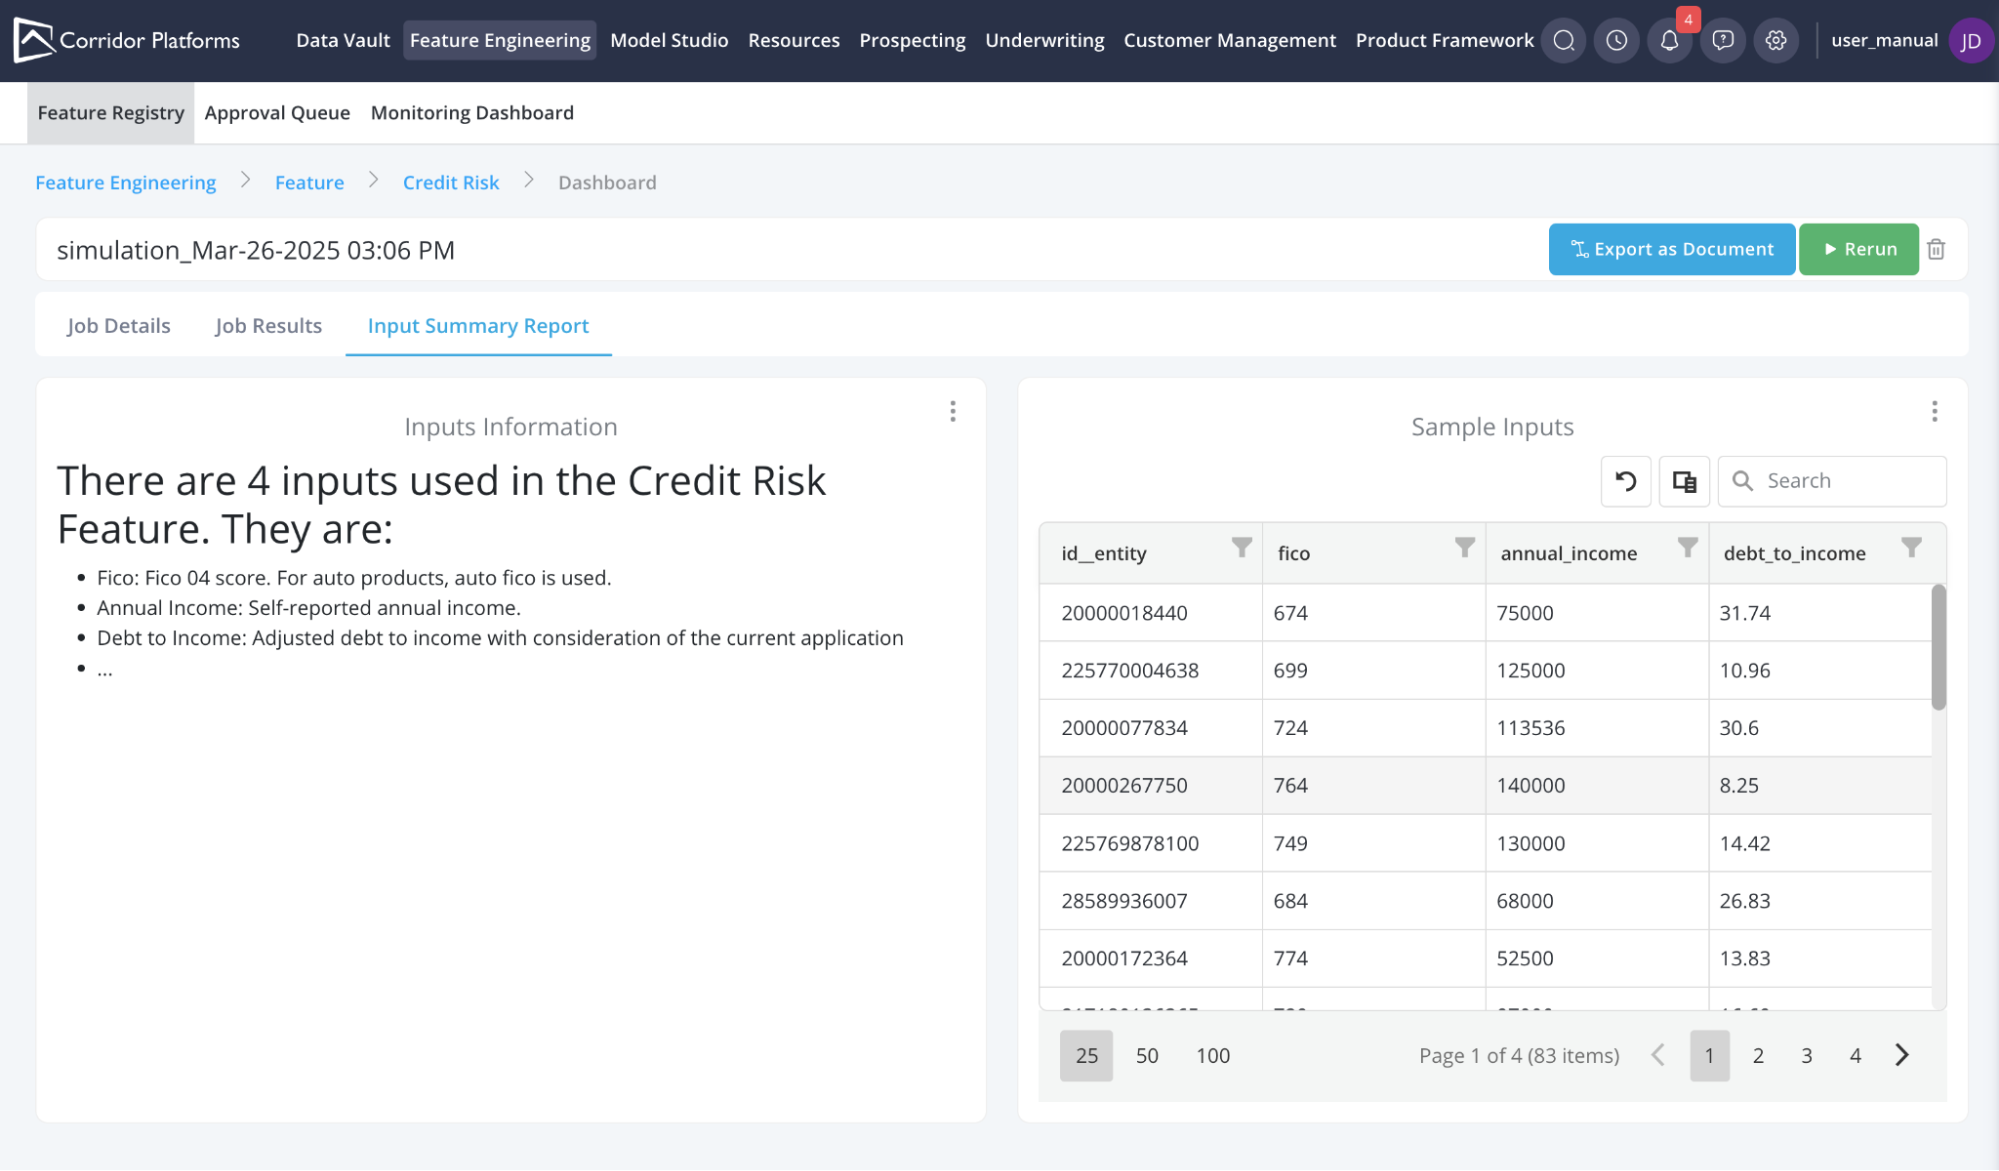Select fico cell 749
Viewport: 1999px width, 1171px height.
pos(1374,843)
